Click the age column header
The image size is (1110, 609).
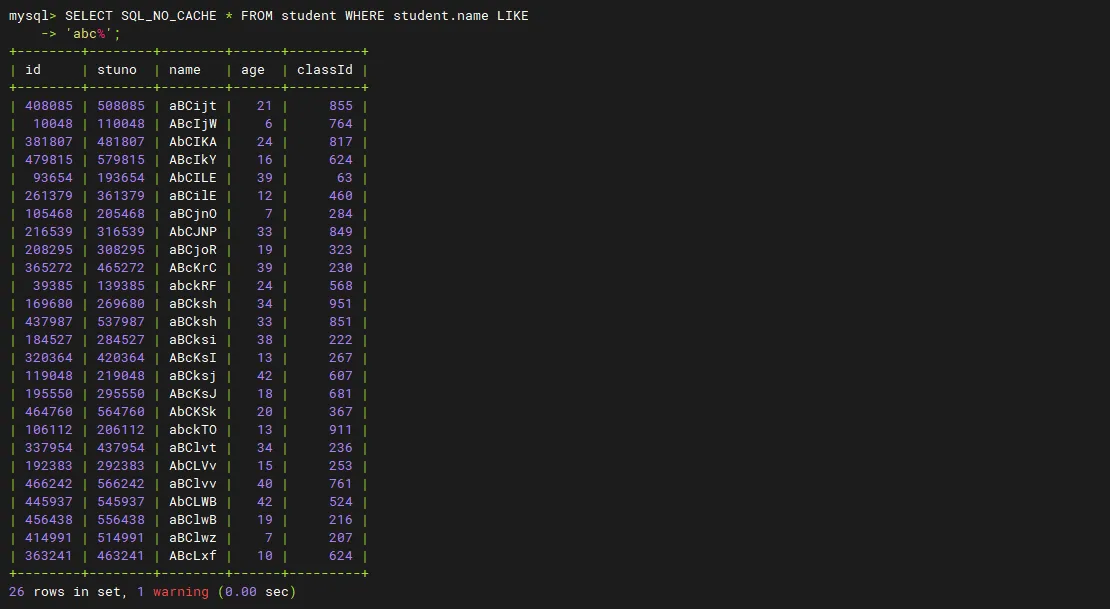(253, 70)
